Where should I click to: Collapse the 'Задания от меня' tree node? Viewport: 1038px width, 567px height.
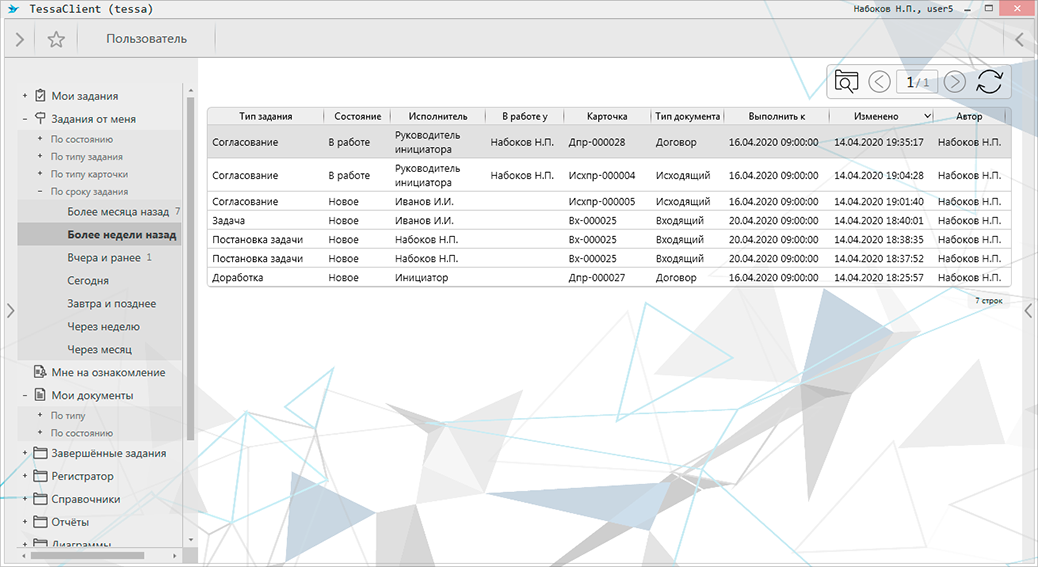tap(24, 119)
